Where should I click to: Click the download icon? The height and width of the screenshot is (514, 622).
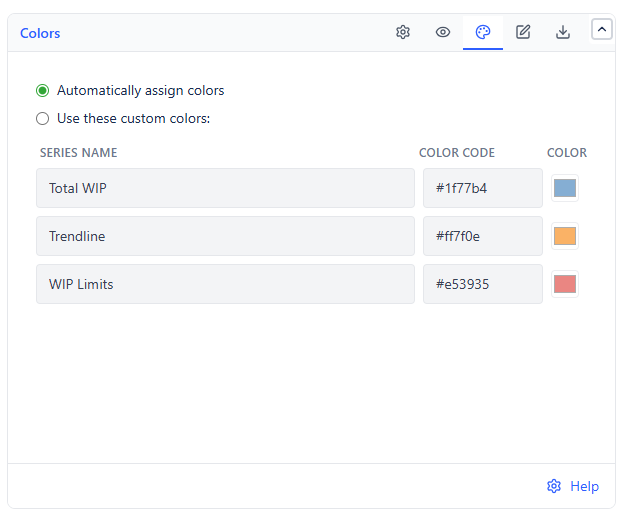click(x=562, y=32)
